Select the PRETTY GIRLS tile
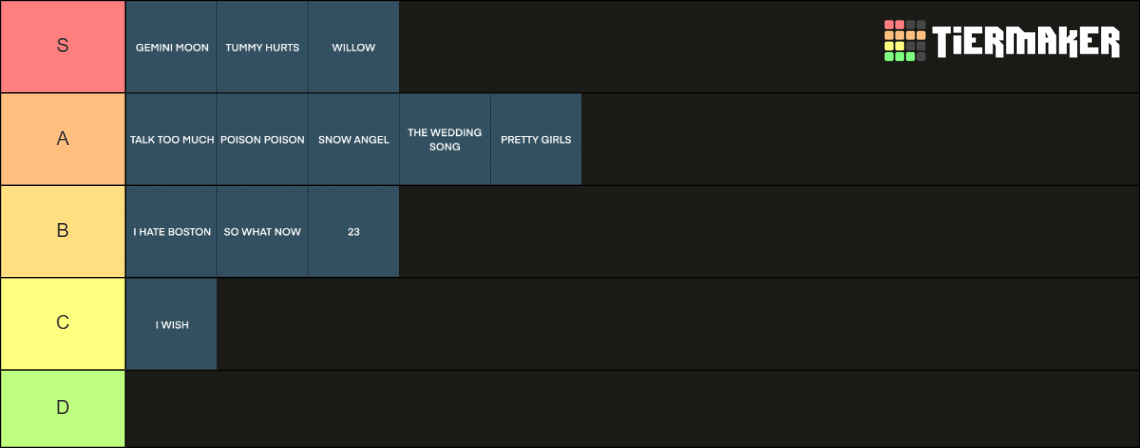 tap(536, 139)
